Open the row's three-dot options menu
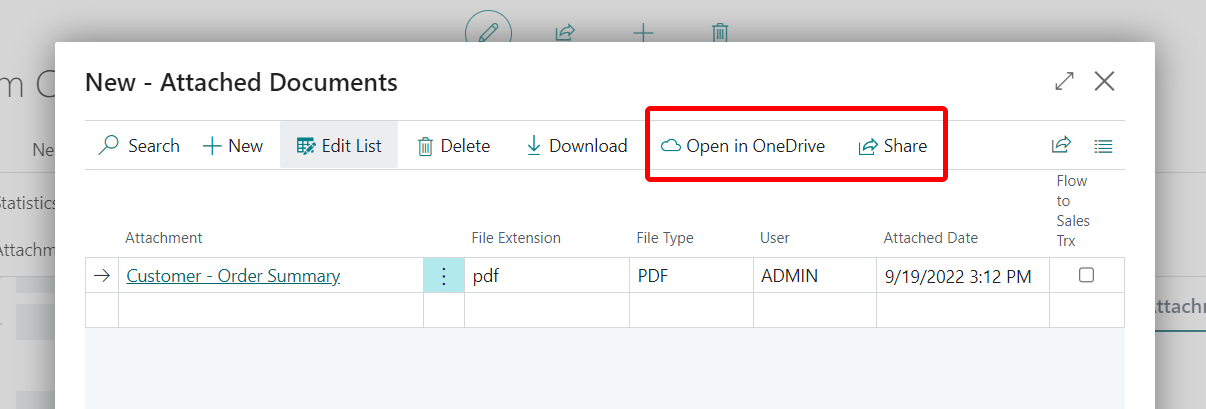The image size is (1206, 409). tap(444, 276)
